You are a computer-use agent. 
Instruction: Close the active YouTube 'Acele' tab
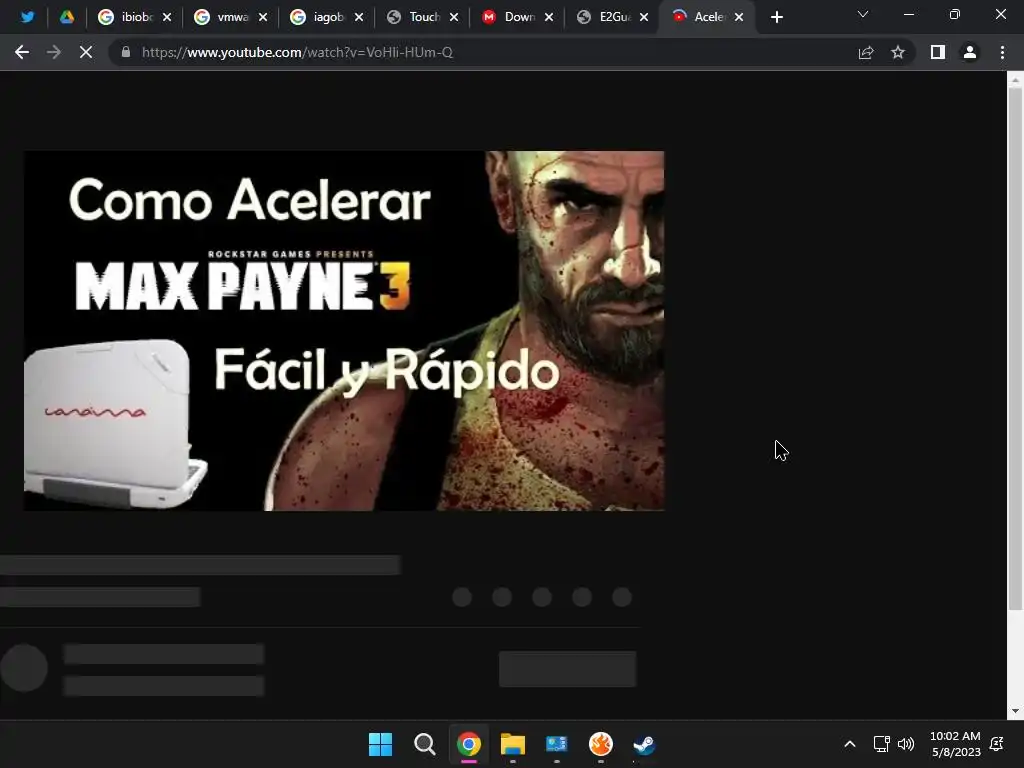click(739, 17)
